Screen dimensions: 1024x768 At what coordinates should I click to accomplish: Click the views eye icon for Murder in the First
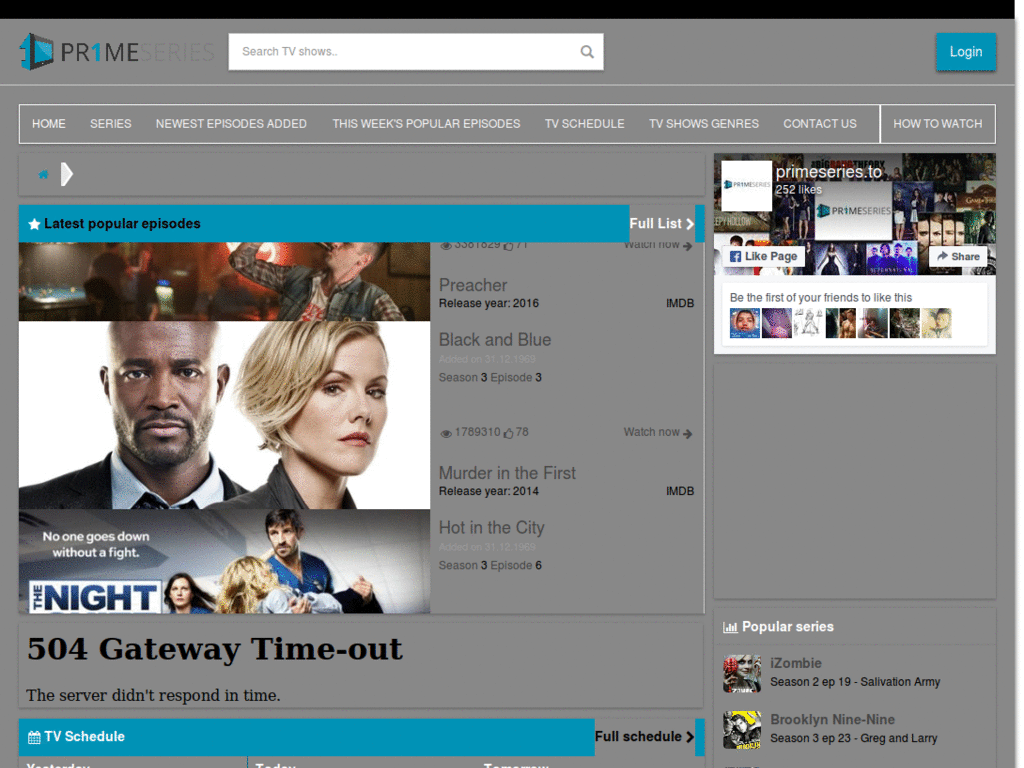coord(446,433)
